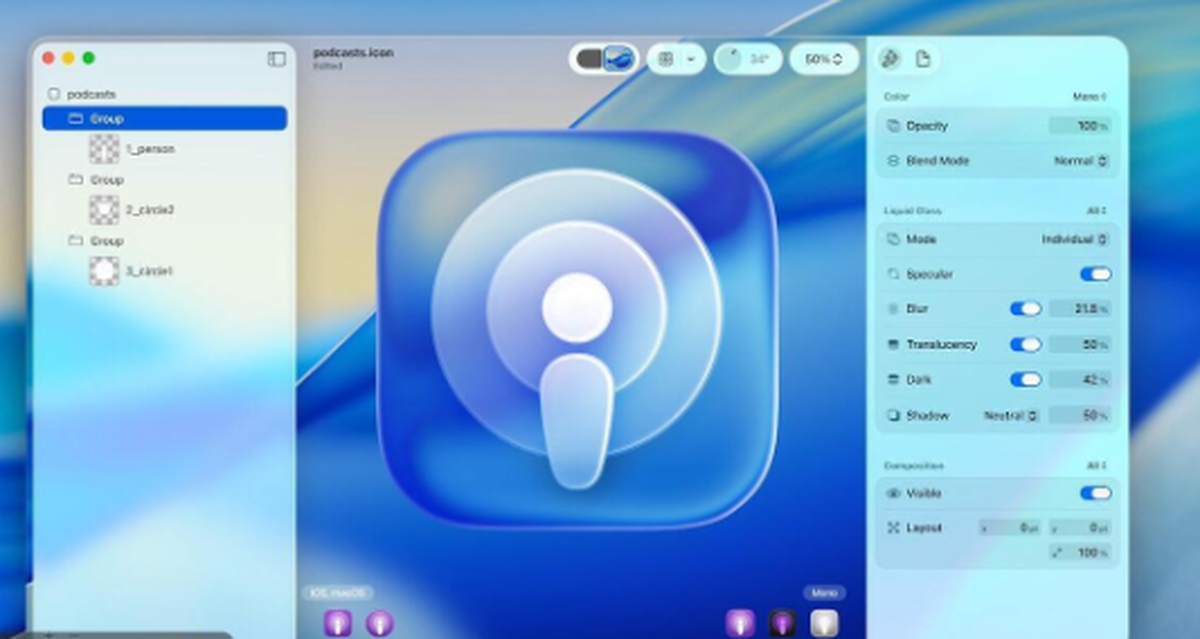Viewport: 1200px width, 639px height.
Task: Select the first iOS, macOS preview icon
Action: (x=338, y=624)
